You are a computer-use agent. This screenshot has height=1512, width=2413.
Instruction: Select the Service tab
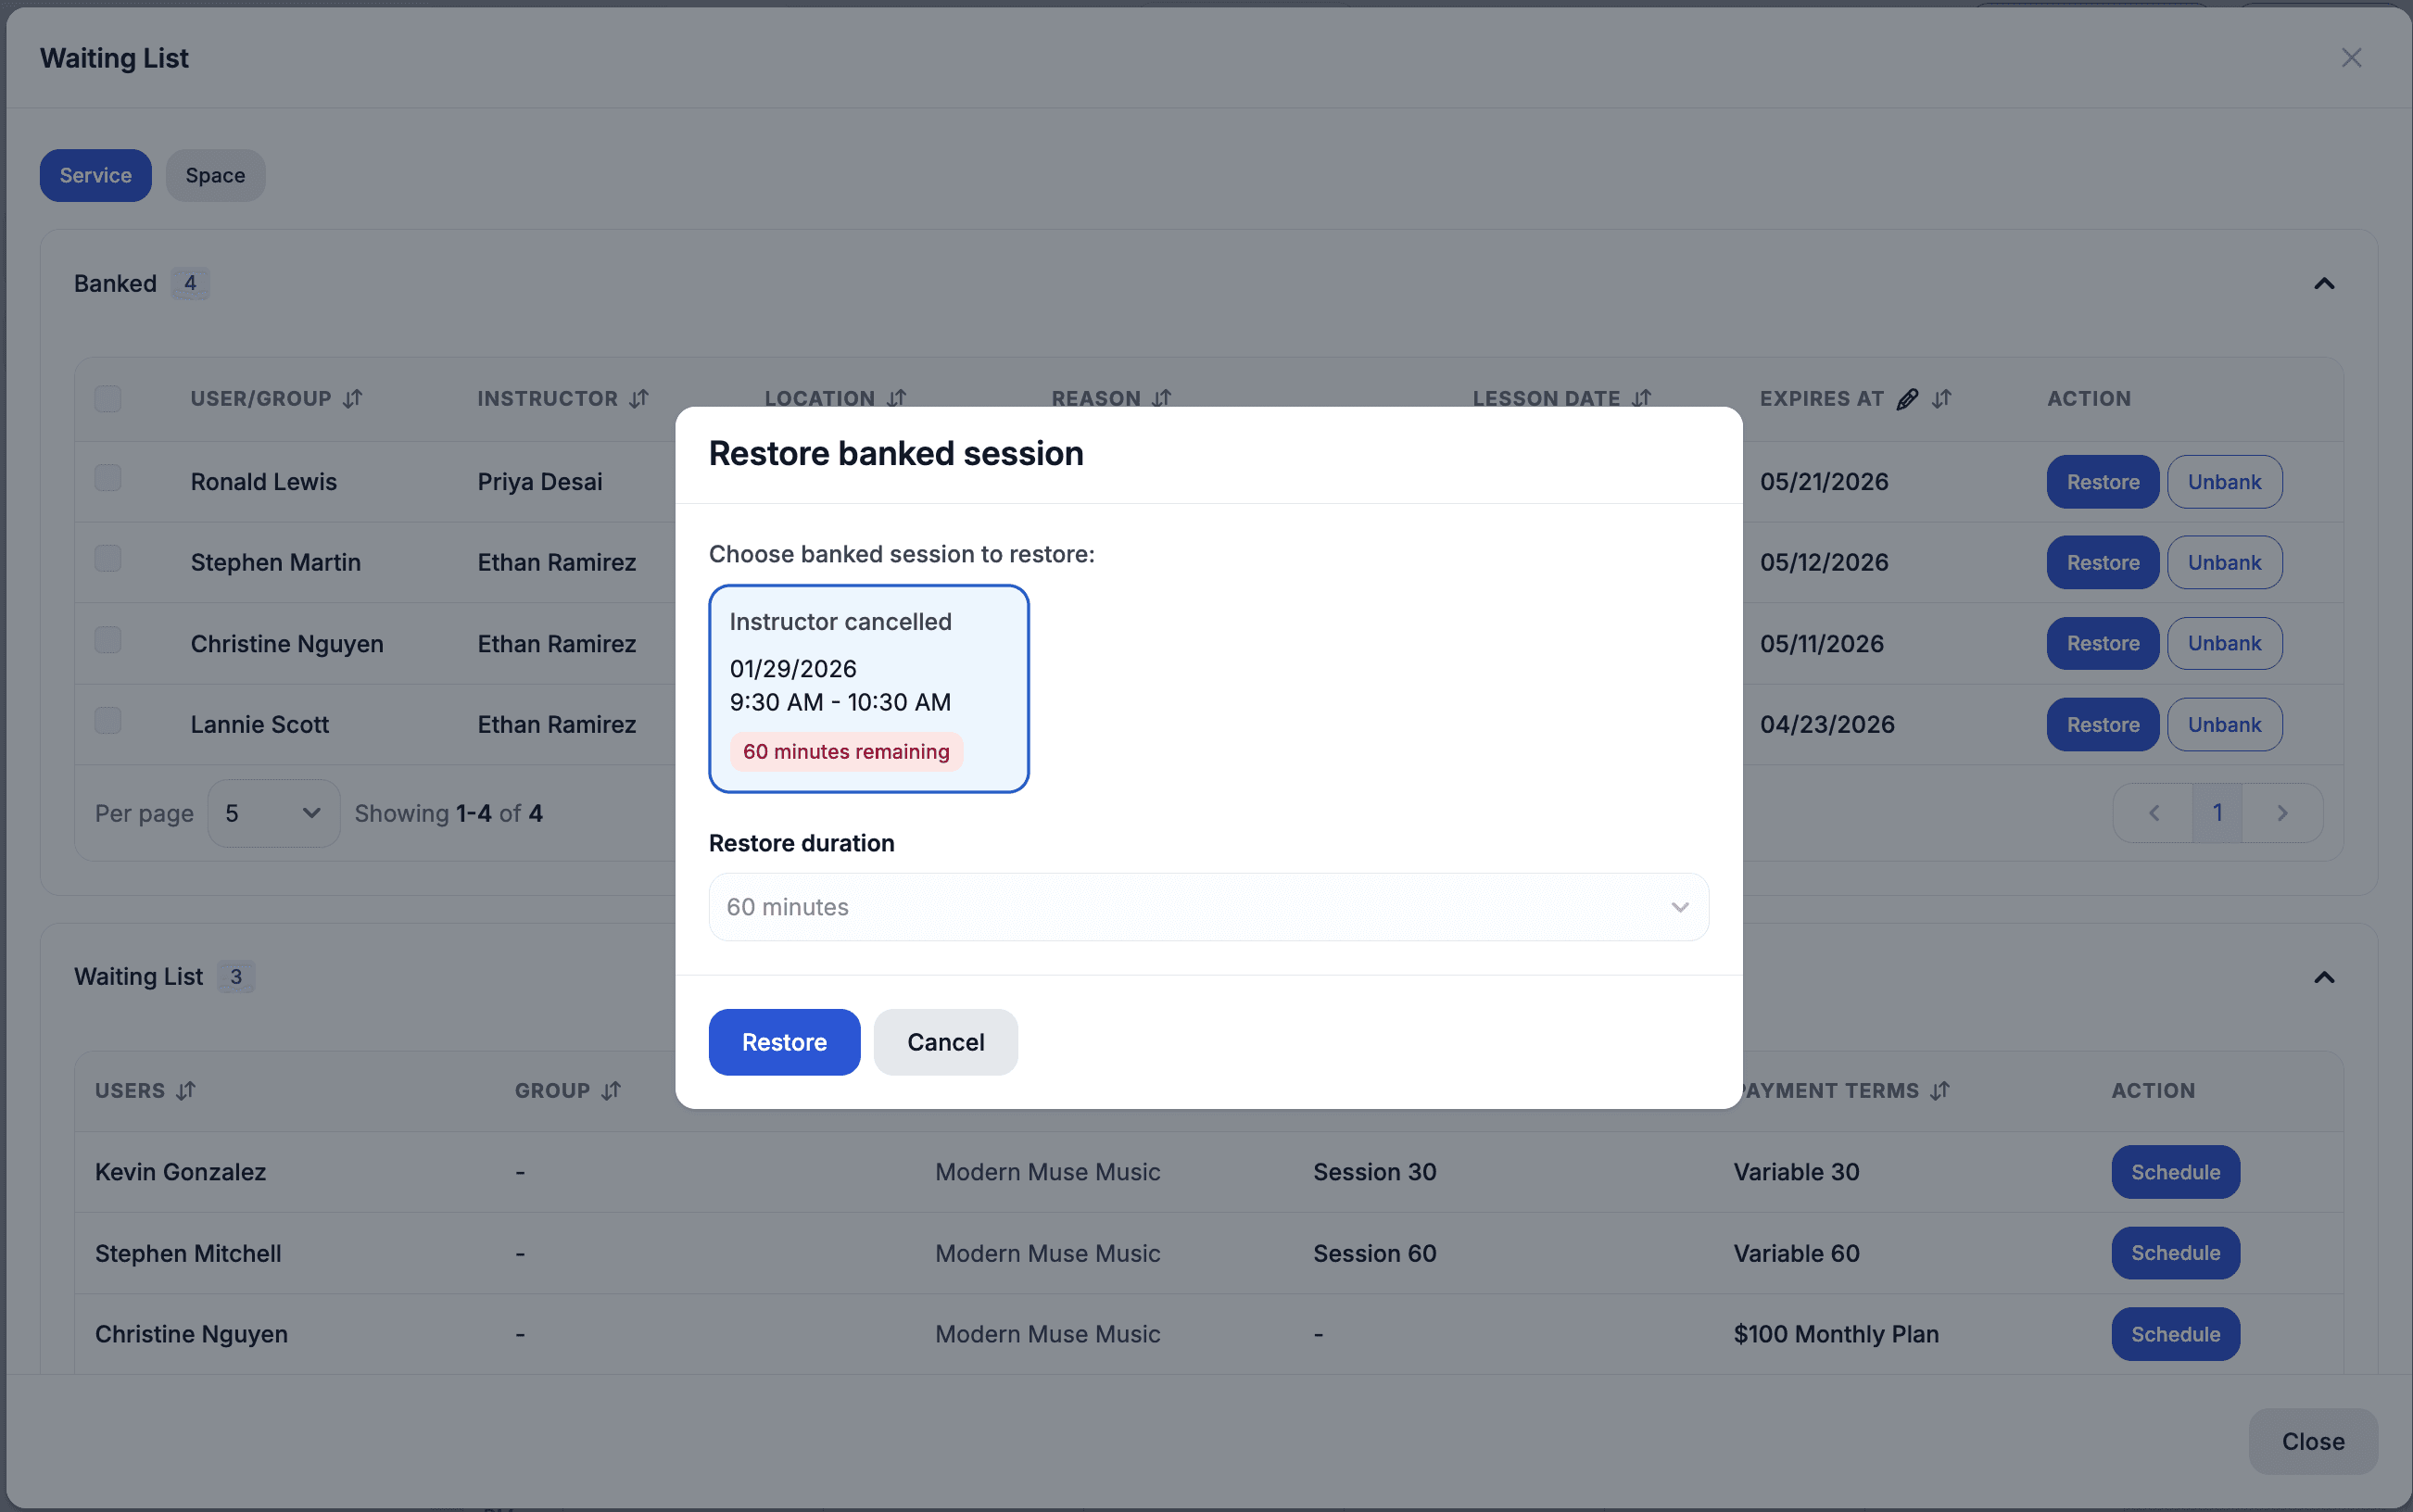pos(96,176)
